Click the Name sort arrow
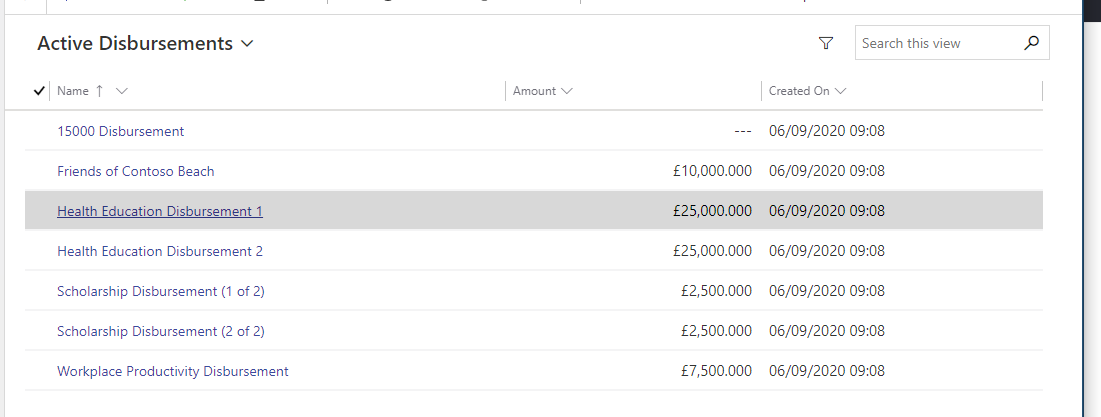The image size is (1101, 417). click(99, 91)
